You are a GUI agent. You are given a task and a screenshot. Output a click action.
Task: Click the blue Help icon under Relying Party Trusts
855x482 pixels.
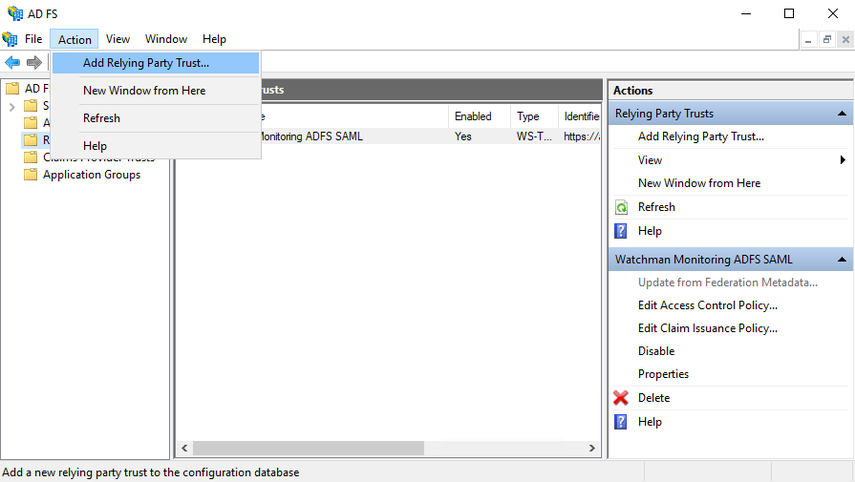621,231
